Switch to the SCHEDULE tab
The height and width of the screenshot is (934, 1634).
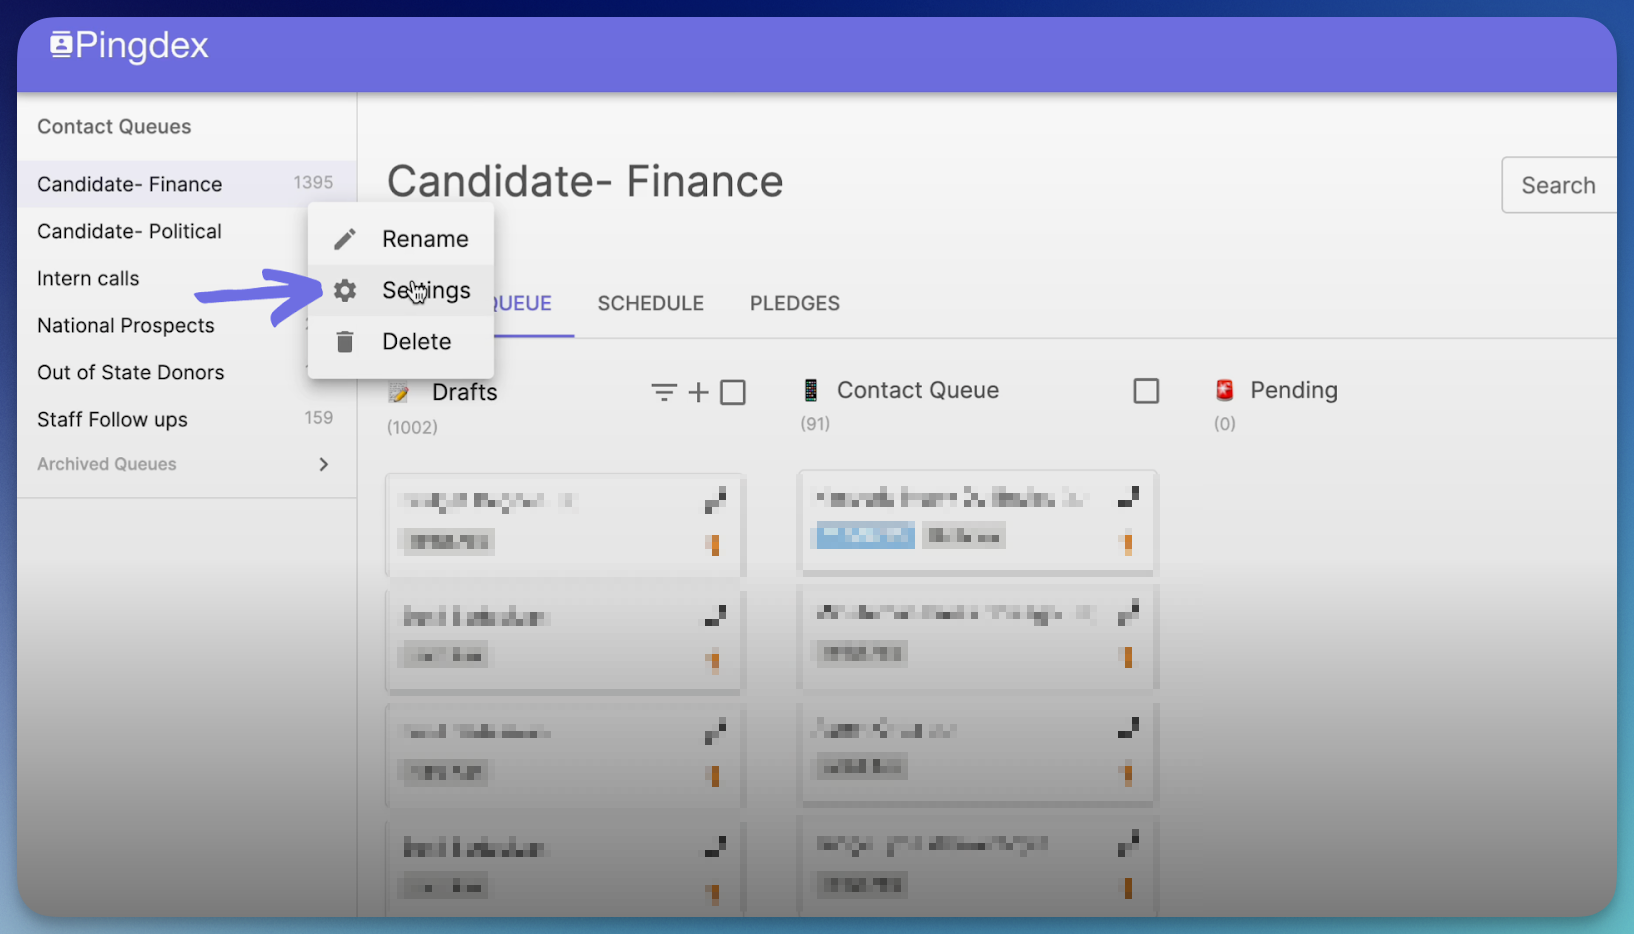click(x=651, y=303)
